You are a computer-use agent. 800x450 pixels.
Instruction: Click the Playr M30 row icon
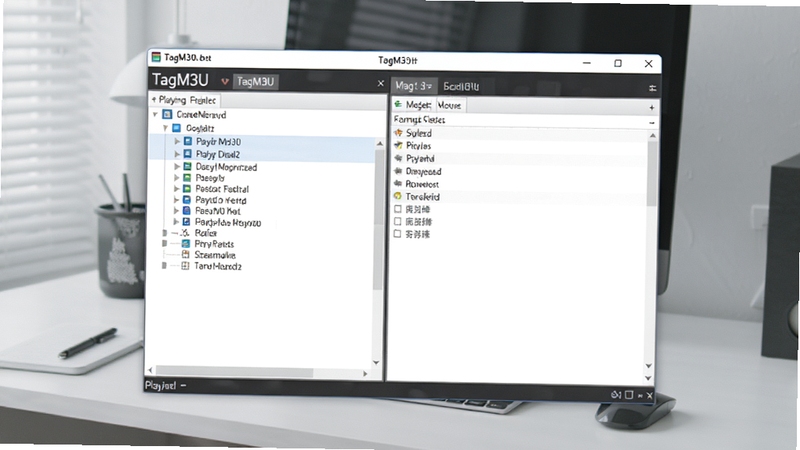tap(188, 141)
